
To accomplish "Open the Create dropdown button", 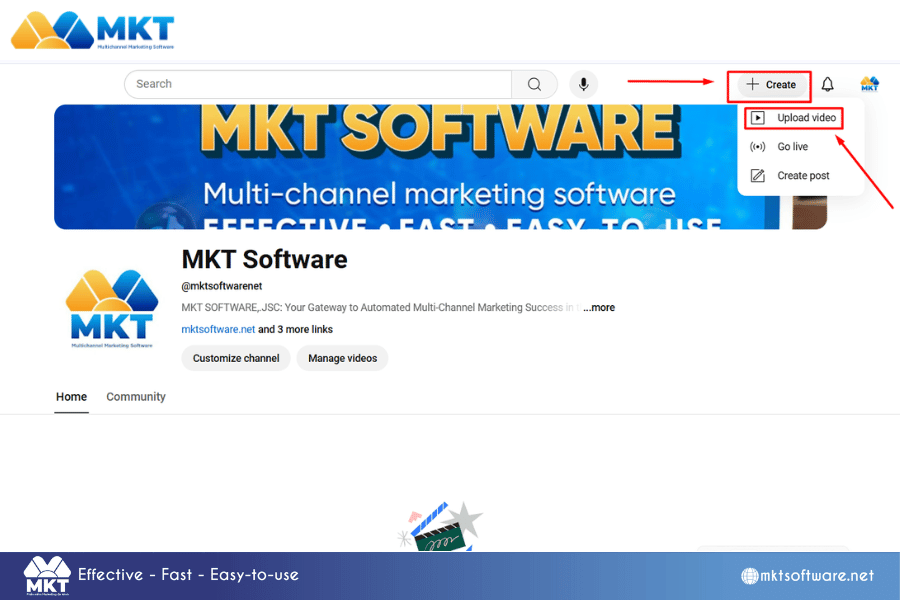I will [769, 84].
